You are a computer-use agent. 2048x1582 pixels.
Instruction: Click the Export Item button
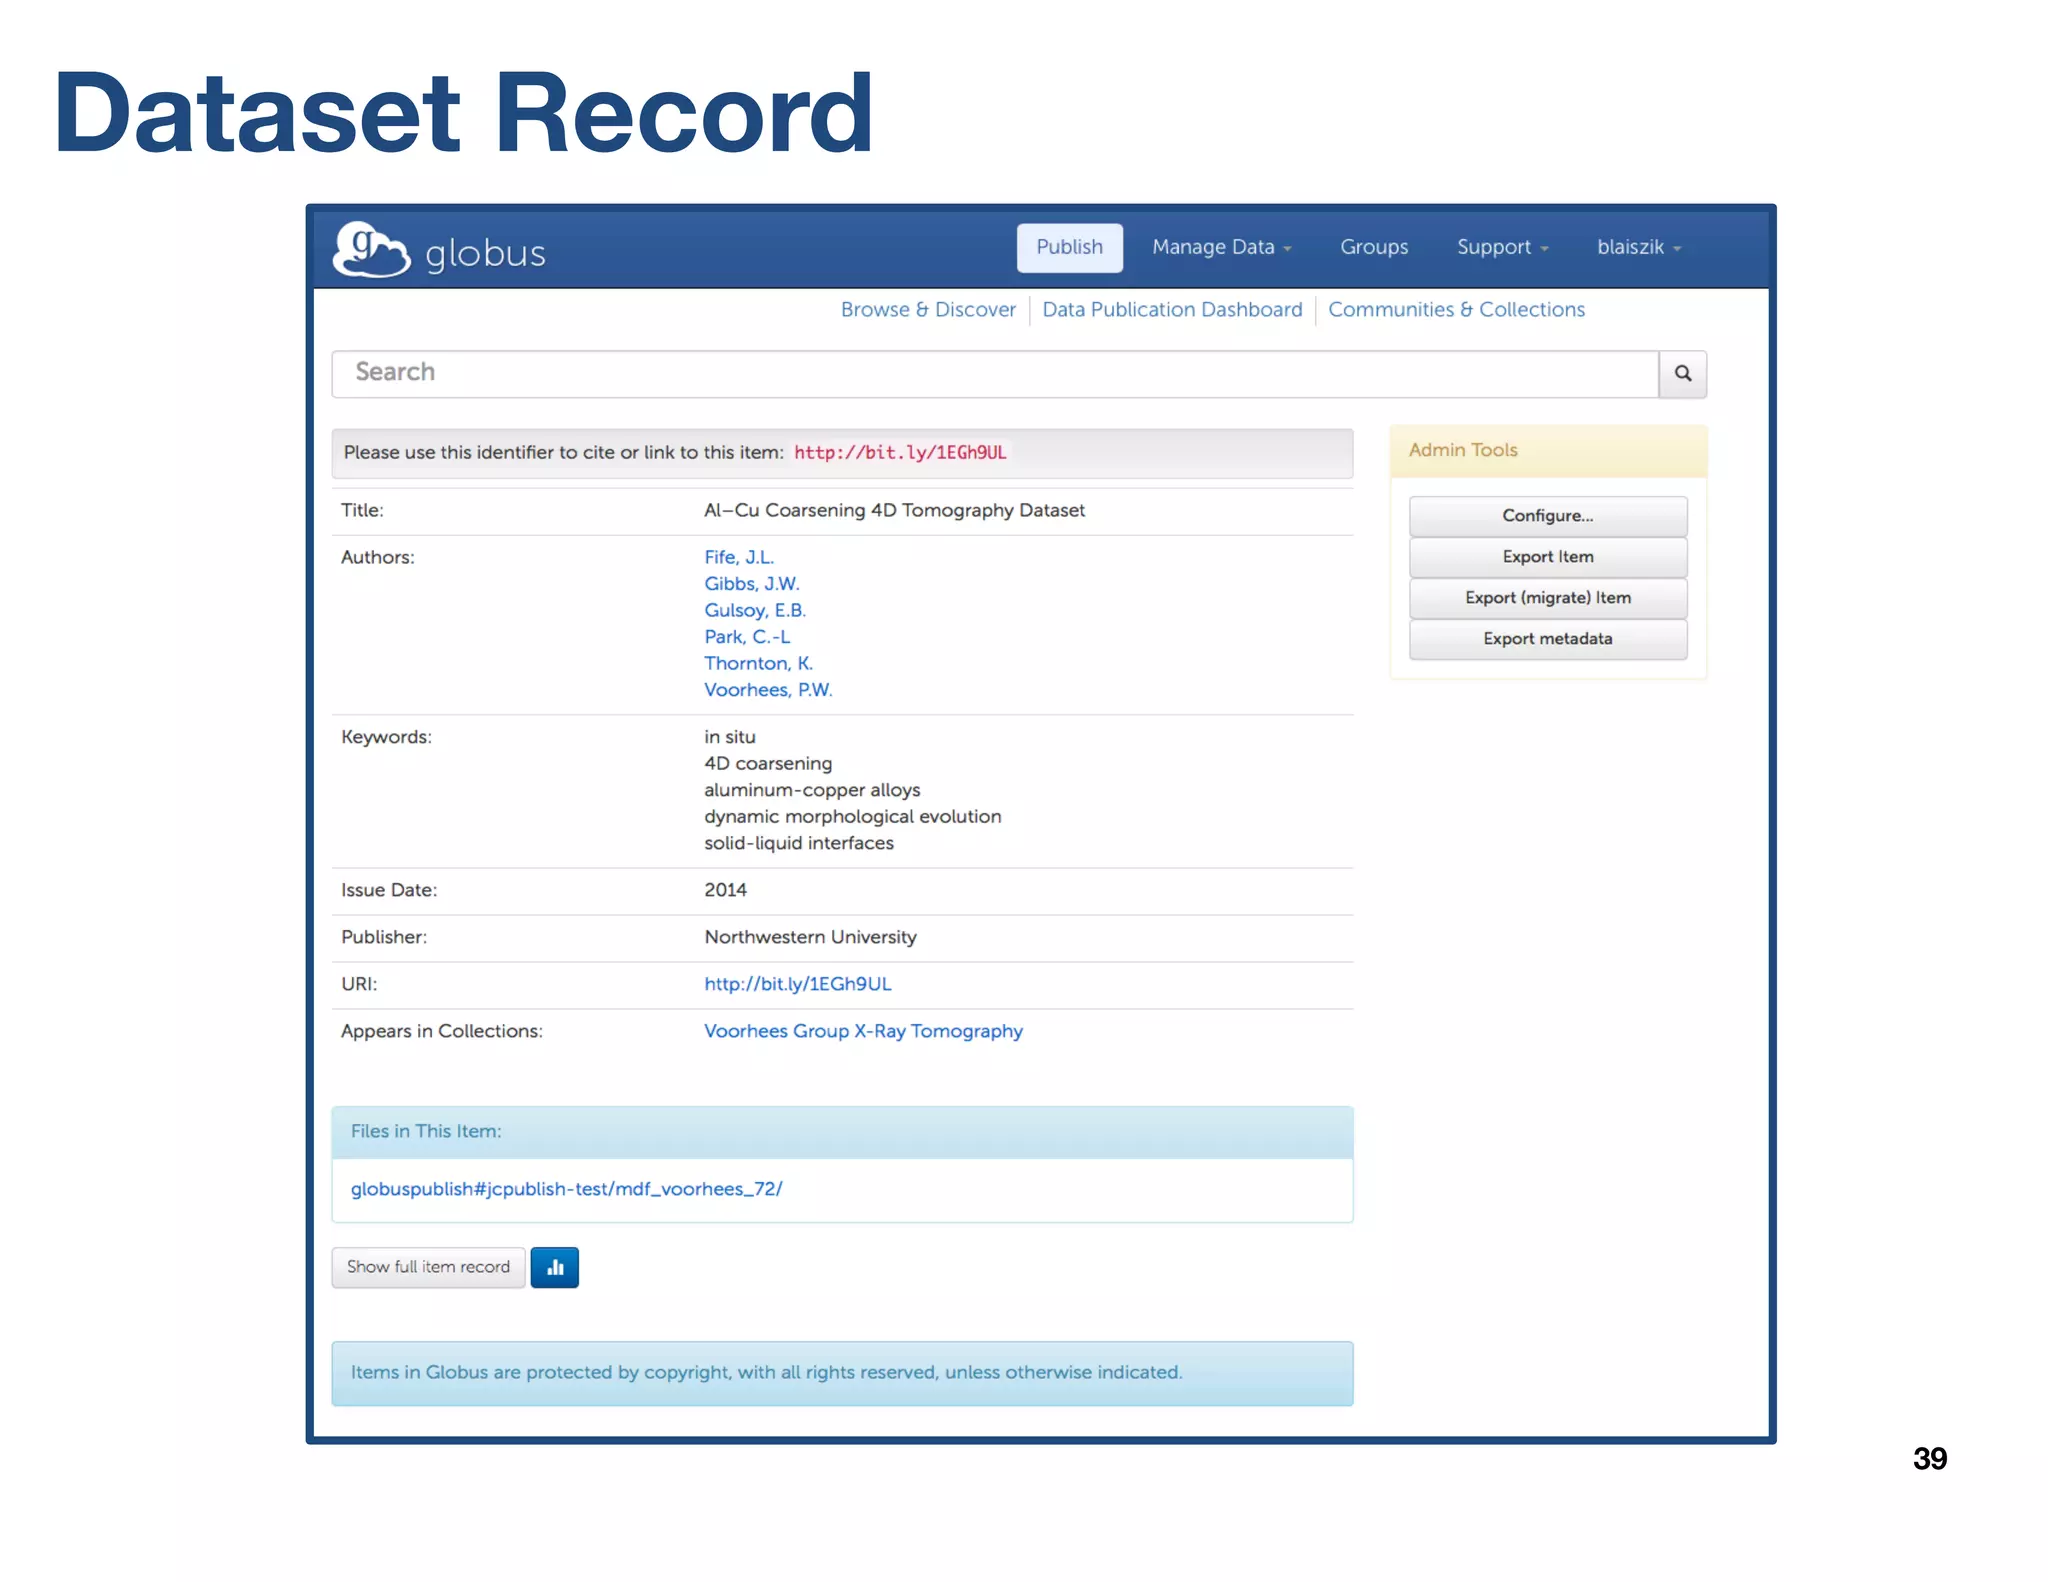pos(1548,557)
